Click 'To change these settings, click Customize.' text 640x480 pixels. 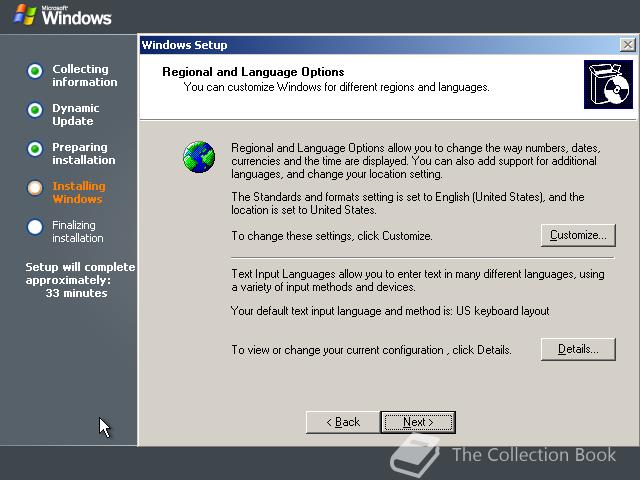[332, 236]
